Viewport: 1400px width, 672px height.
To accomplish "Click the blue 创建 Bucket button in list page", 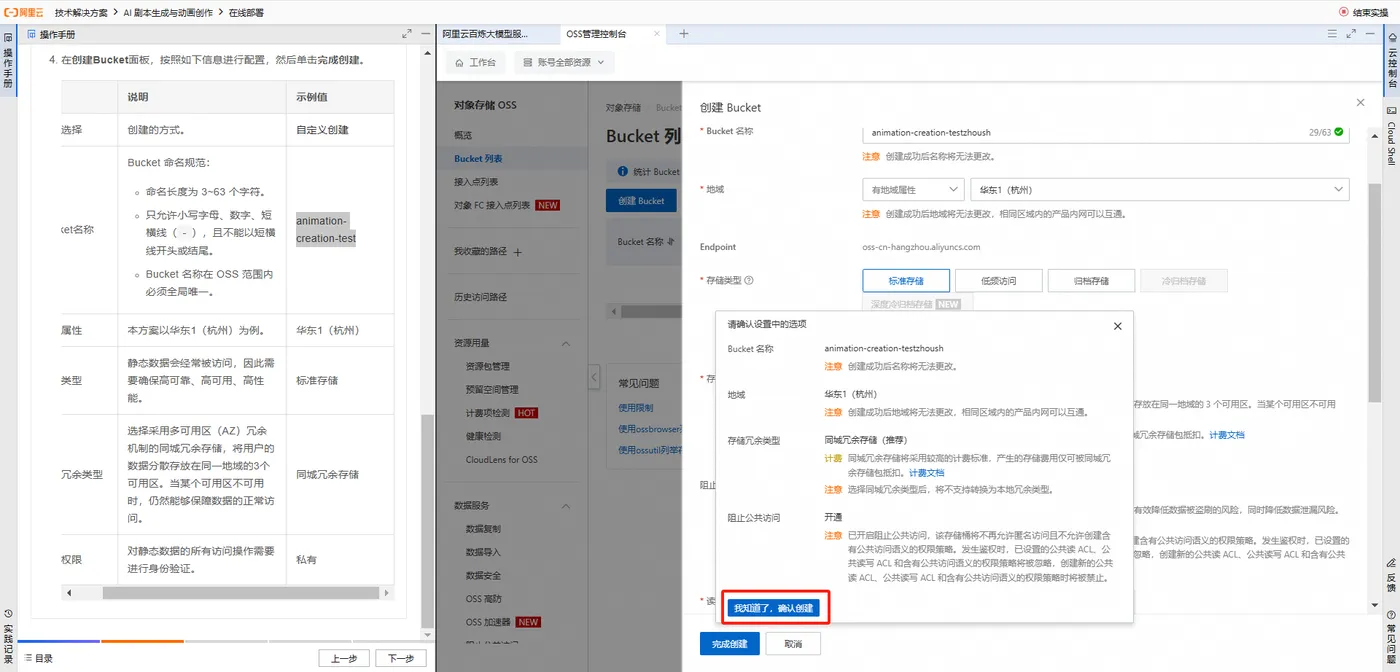I will [641, 201].
